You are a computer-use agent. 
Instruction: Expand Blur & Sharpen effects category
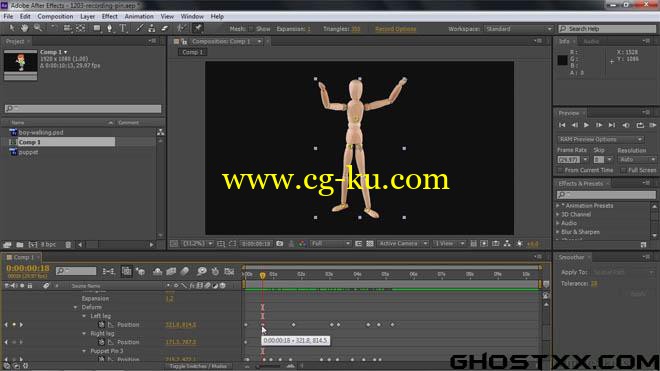pyautogui.click(x=558, y=232)
